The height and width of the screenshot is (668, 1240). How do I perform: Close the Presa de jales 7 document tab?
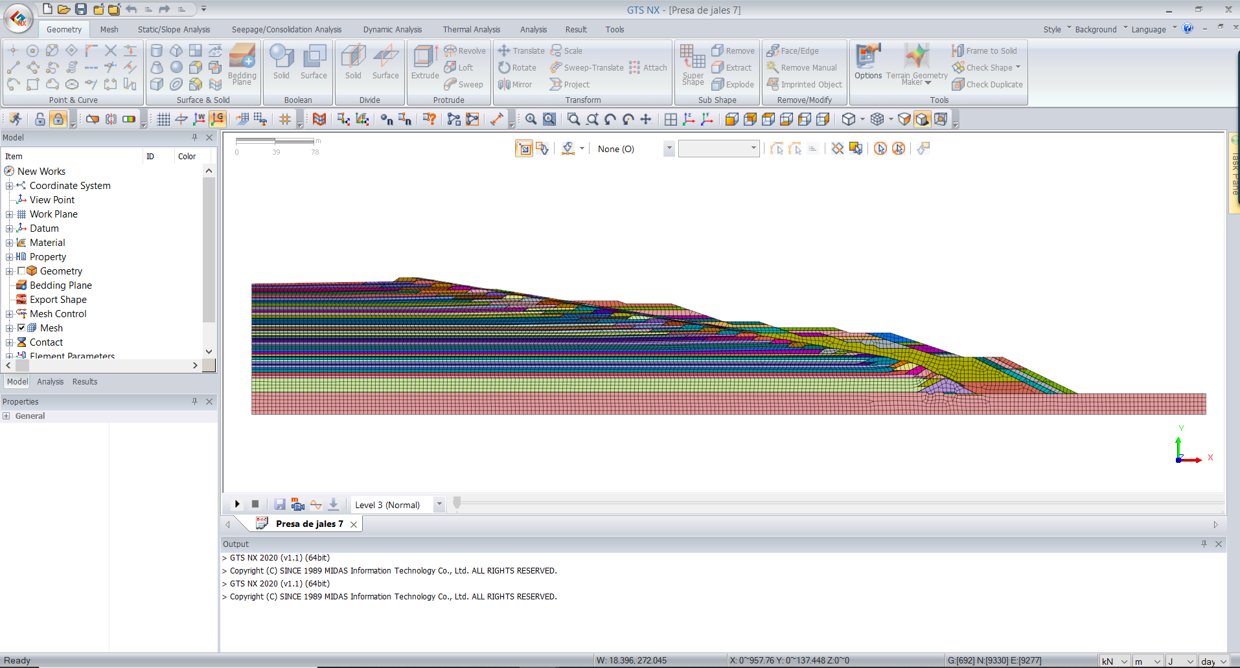354,524
